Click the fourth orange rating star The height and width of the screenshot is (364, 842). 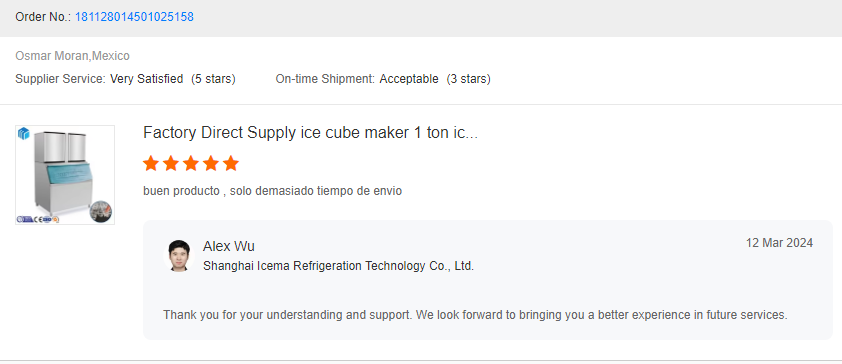point(211,163)
